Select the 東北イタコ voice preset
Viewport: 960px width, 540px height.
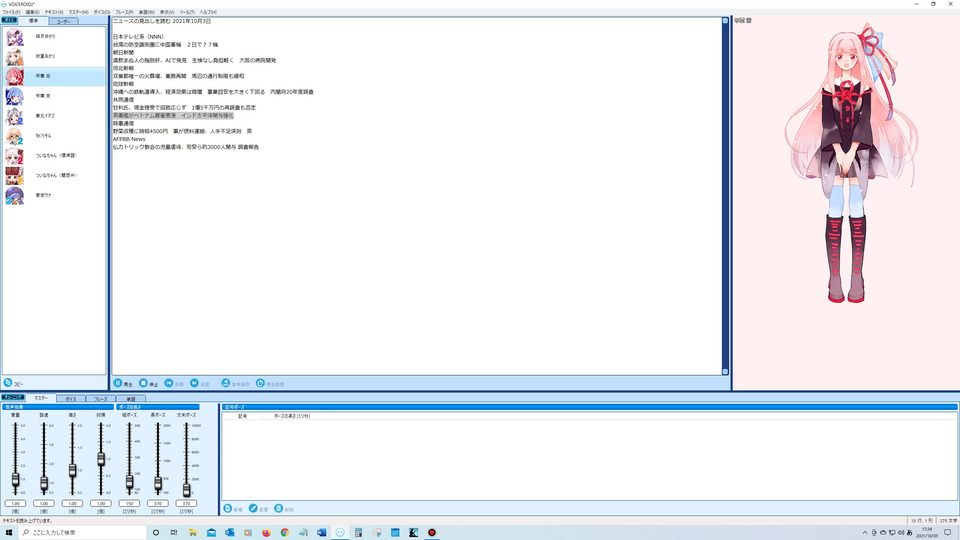(x=54, y=116)
